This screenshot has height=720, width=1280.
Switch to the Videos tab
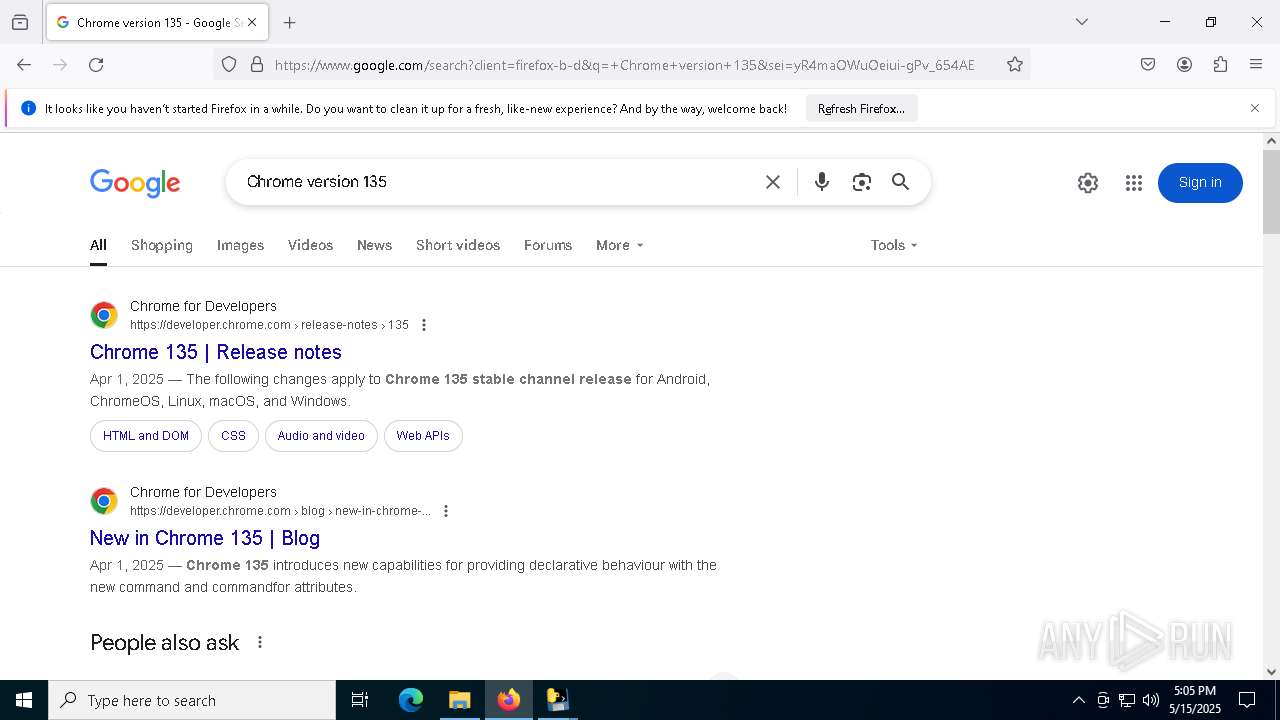[x=310, y=245]
